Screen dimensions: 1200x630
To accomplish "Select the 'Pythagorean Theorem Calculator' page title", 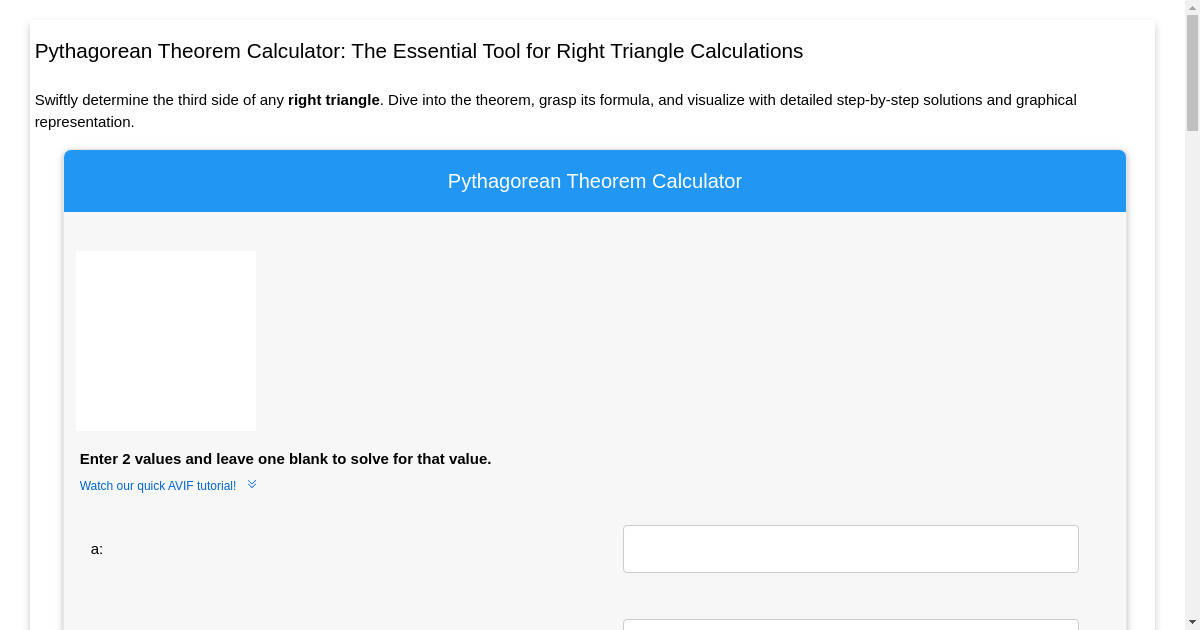I will [x=419, y=51].
